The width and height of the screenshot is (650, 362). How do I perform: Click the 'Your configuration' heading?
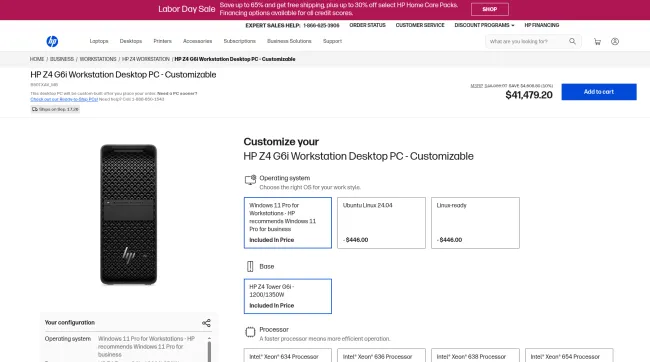(x=70, y=323)
